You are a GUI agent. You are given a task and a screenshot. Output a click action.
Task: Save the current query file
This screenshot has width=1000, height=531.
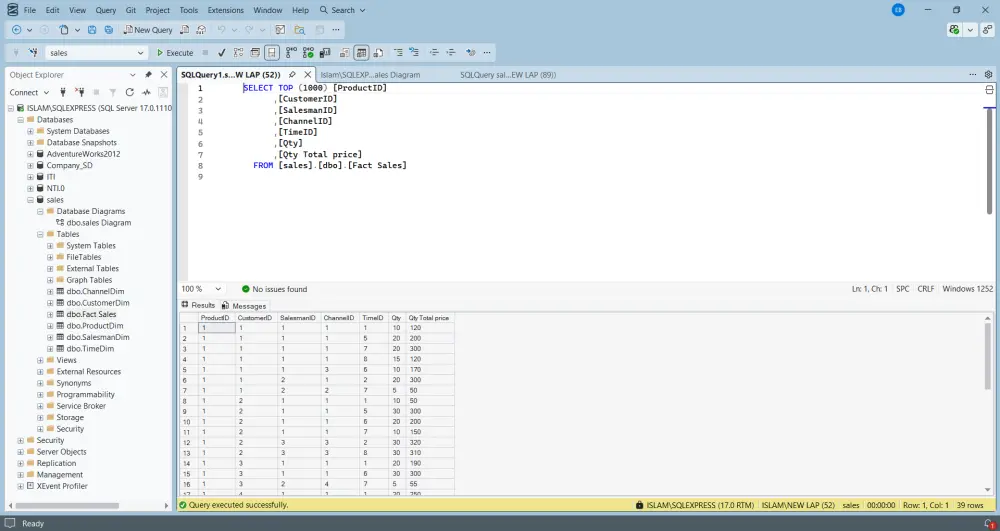pos(92,30)
